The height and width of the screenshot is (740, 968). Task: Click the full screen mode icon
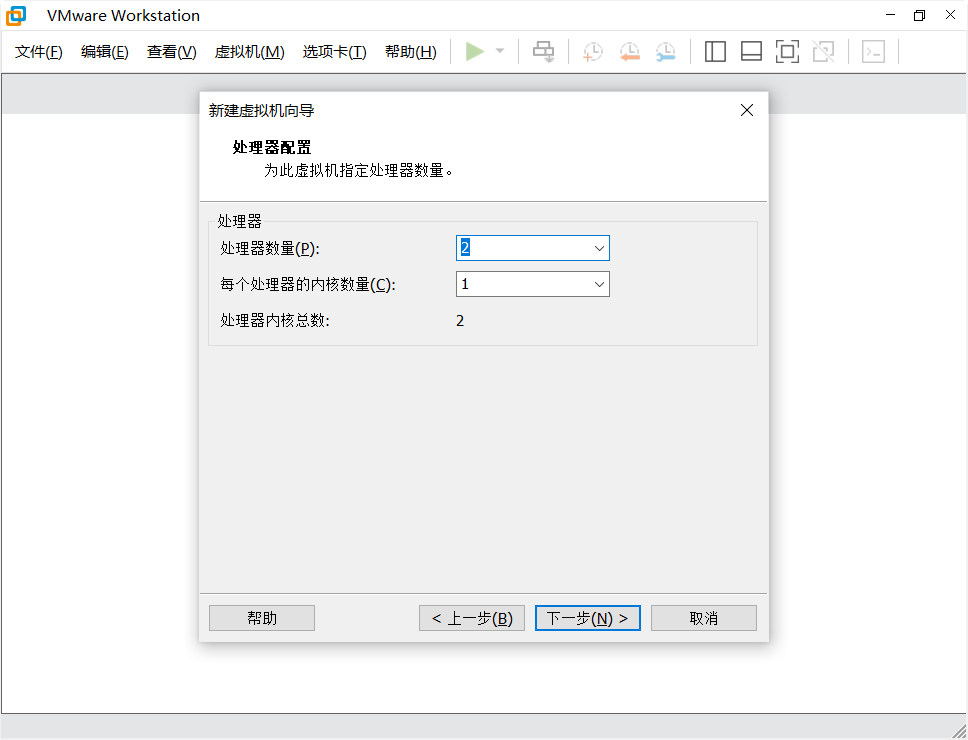point(787,52)
